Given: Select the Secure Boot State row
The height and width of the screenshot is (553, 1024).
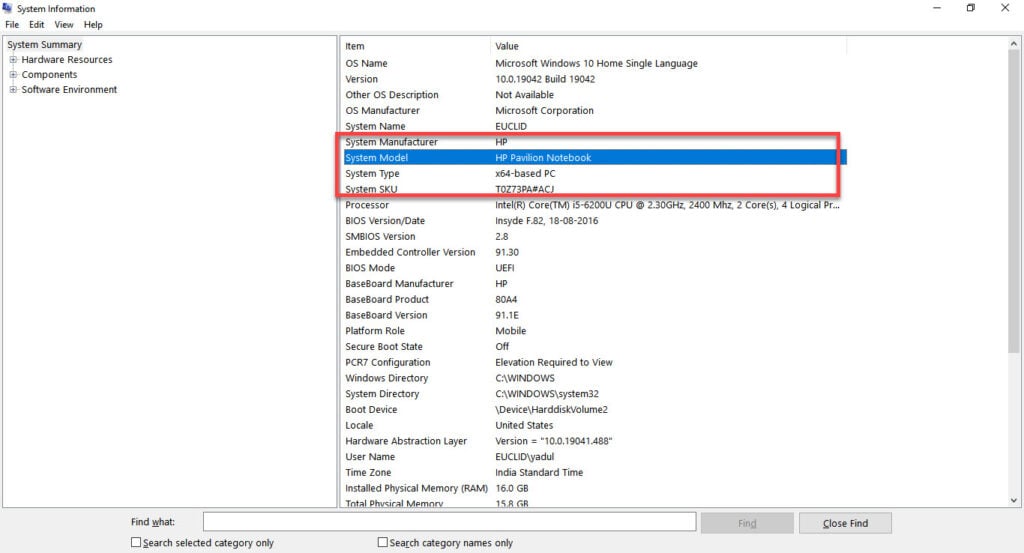Looking at the screenshot, I should 595,346.
